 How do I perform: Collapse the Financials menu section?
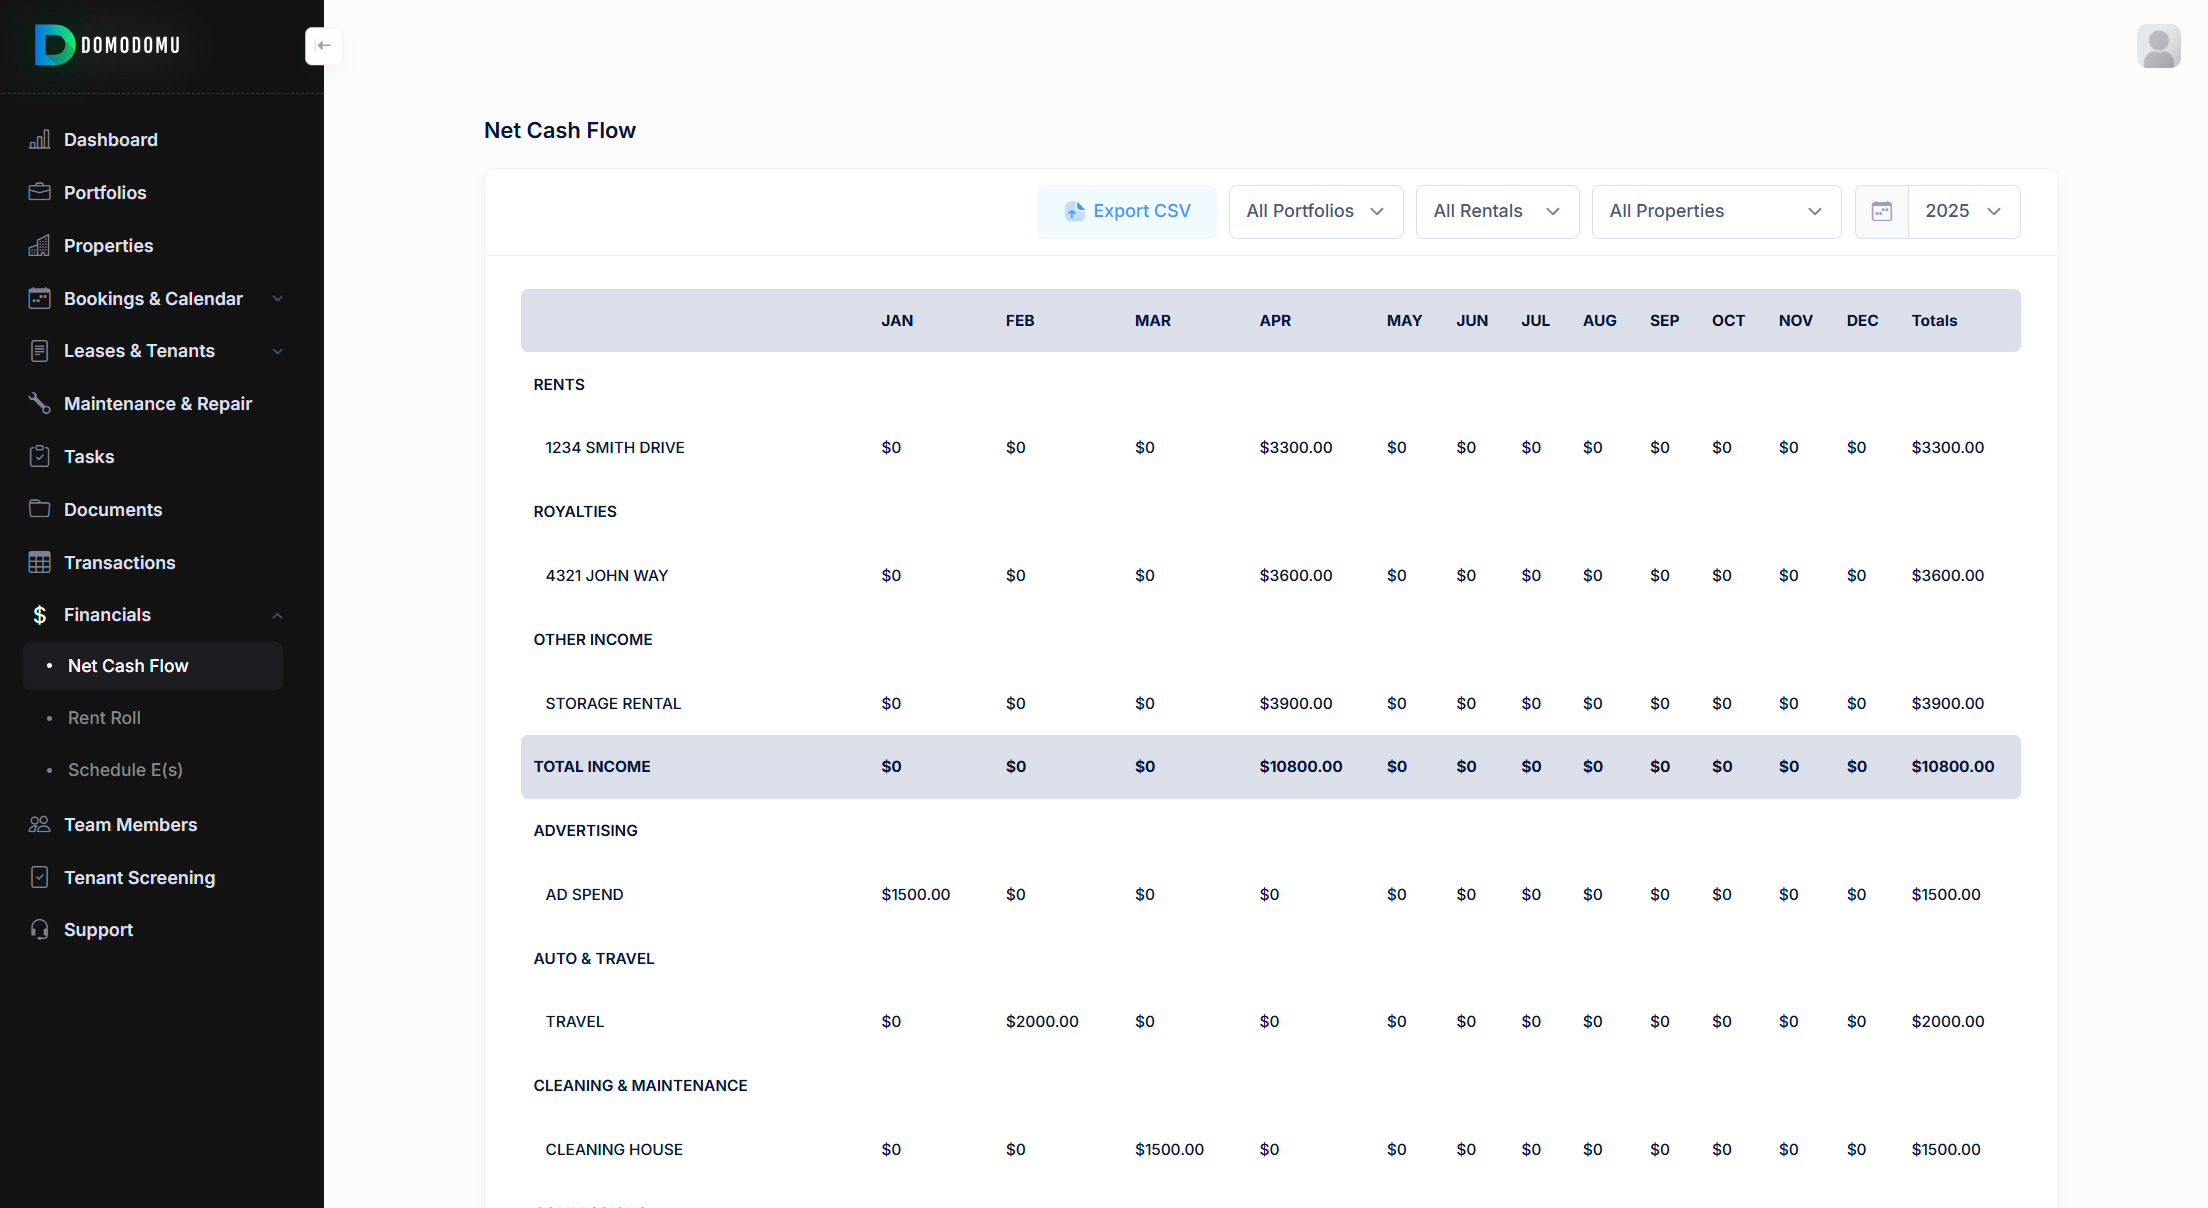pos(278,615)
